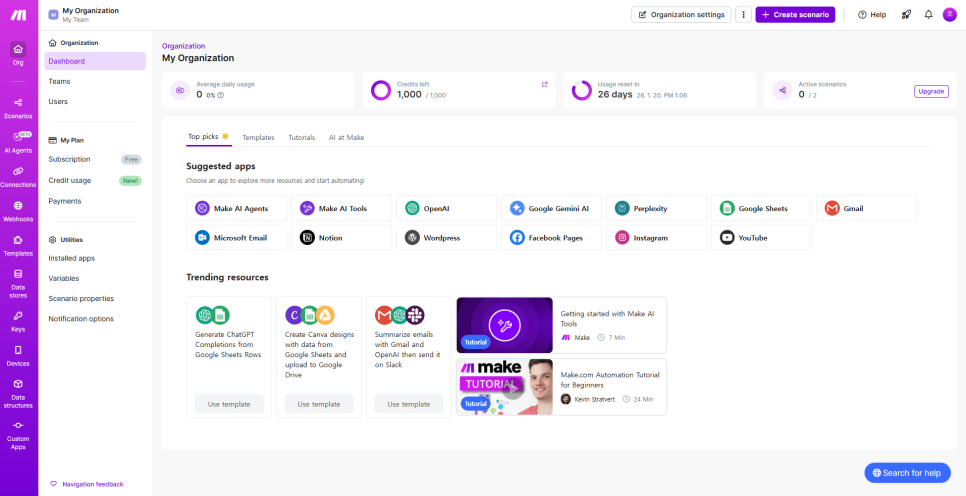Open the user profile avatar
Image resolution: width=966 pixels, height=496 pixels.
(949, 15)
